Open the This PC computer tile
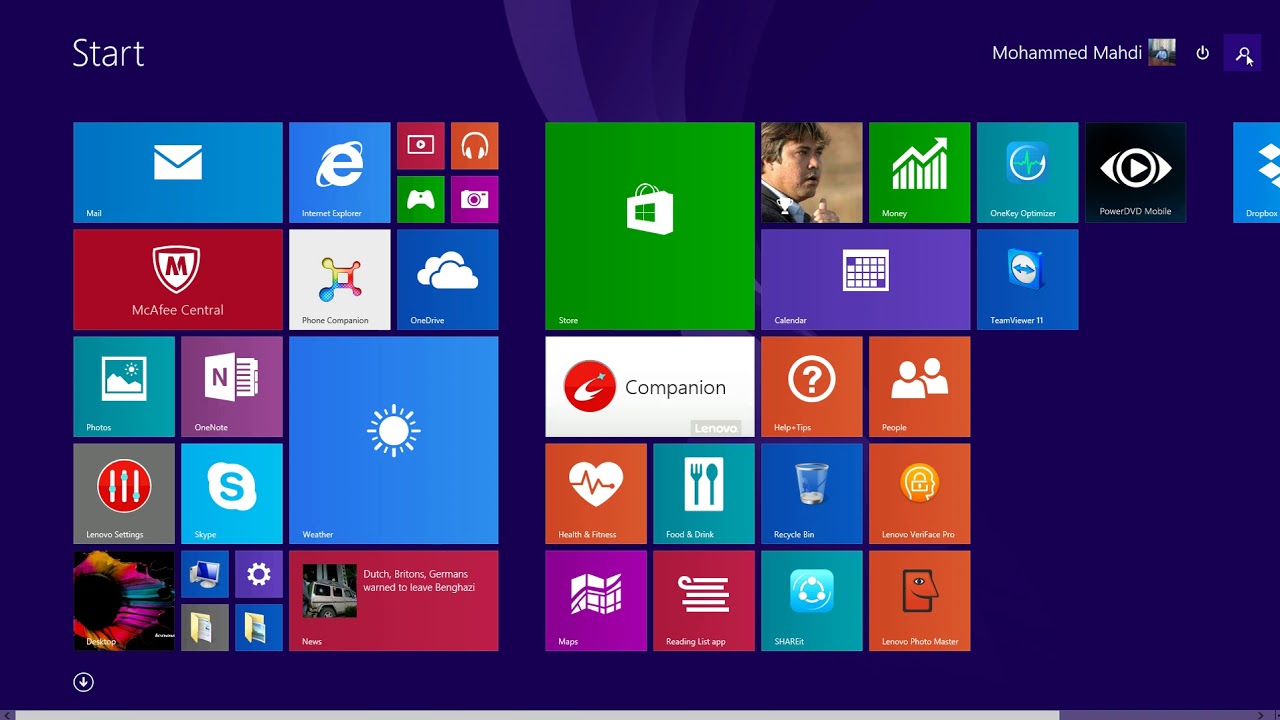This screenshot has width=1280, height=720. click(x=205, y=574)
